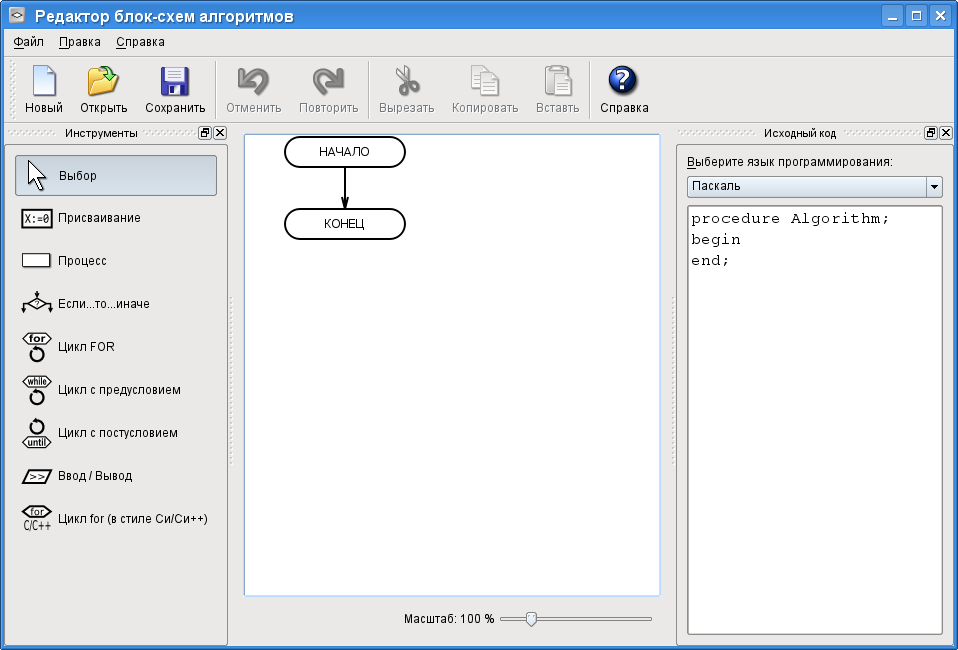Image resolution: width=958 pixels, height=650 pixels.
Task: Select the Выбор pointer tool
Action: pyautogui.click(x=116, y=175)
